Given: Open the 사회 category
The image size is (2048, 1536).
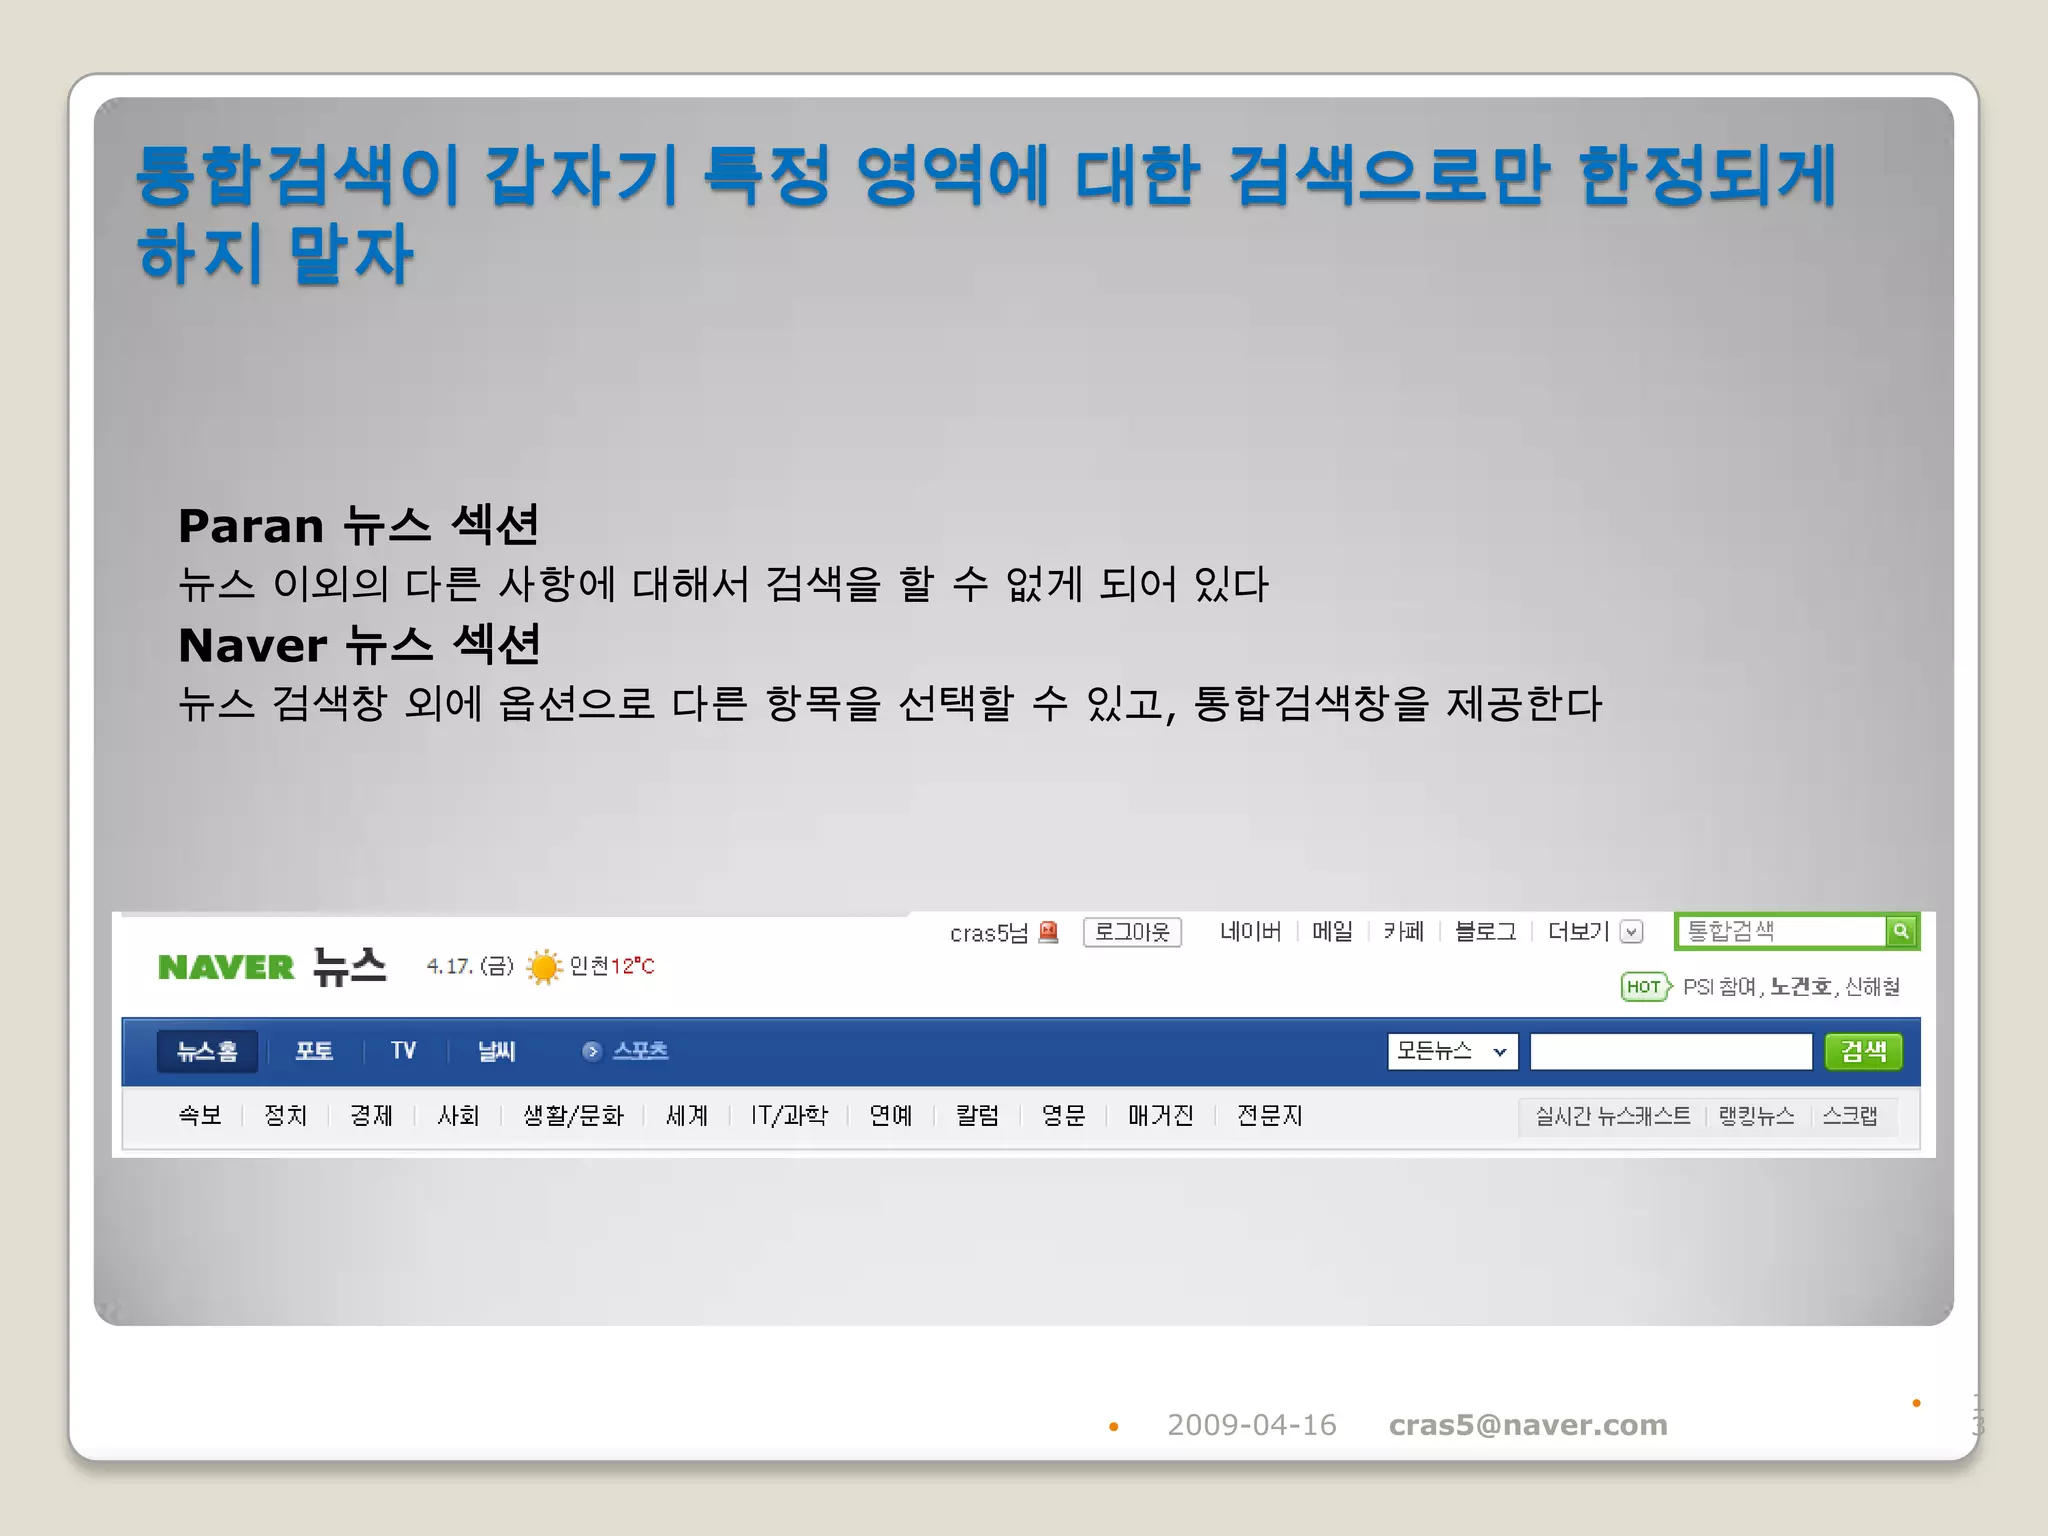Looking at the screenshot, I should pyautogui.click(x=458, y=1116).
